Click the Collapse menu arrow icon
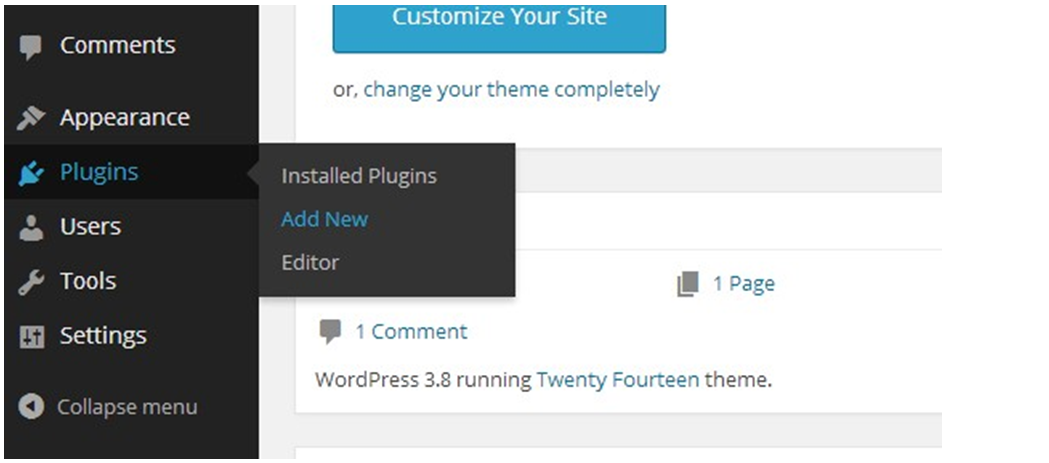This screenshot has height=463, width=1049. (31, 407)
